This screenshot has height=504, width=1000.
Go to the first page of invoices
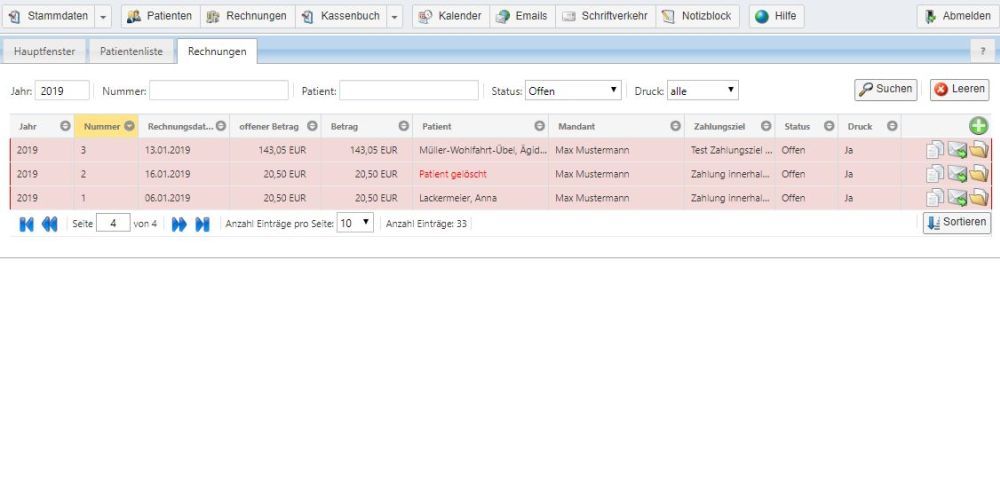(26, 224)
